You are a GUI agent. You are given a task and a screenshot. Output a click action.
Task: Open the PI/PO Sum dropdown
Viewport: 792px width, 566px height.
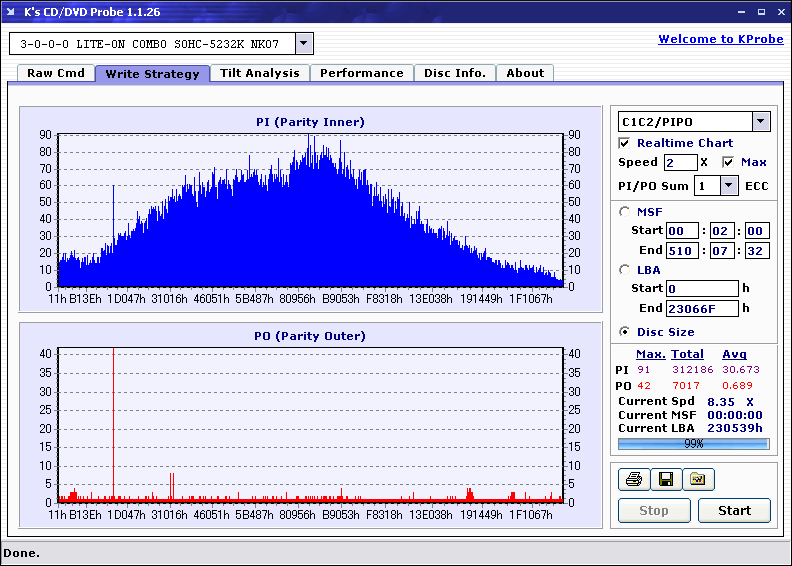click(729, 186)
